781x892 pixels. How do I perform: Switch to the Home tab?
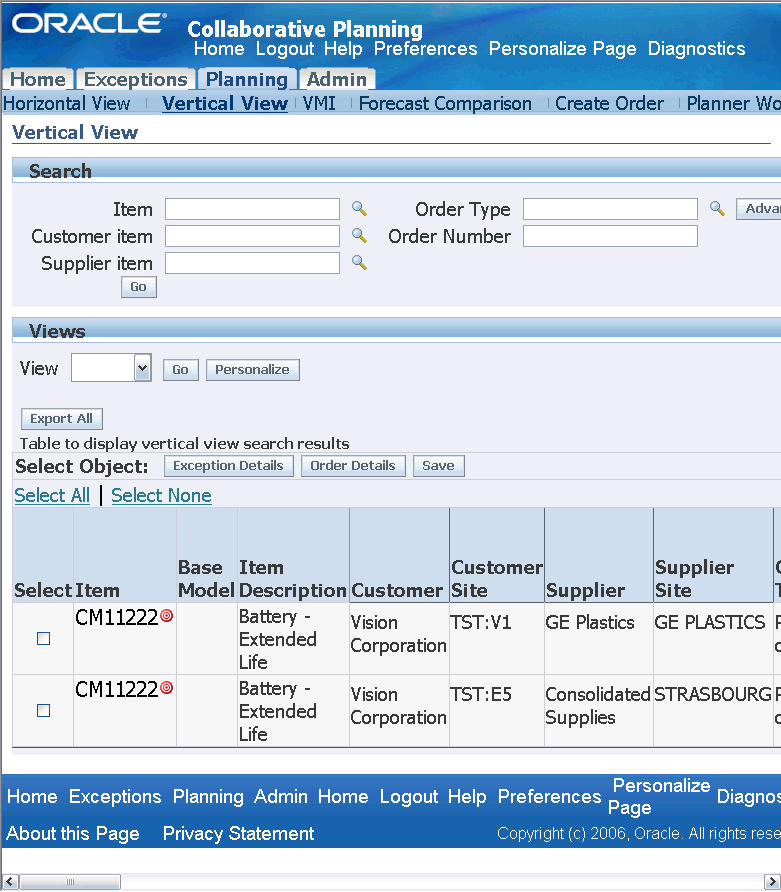click(38, 79)
